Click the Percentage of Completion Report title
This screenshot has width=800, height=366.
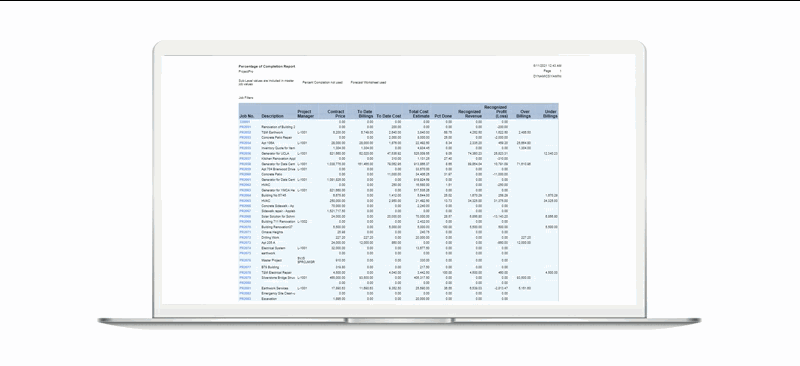pyautogui.click(x=267, y=66)
